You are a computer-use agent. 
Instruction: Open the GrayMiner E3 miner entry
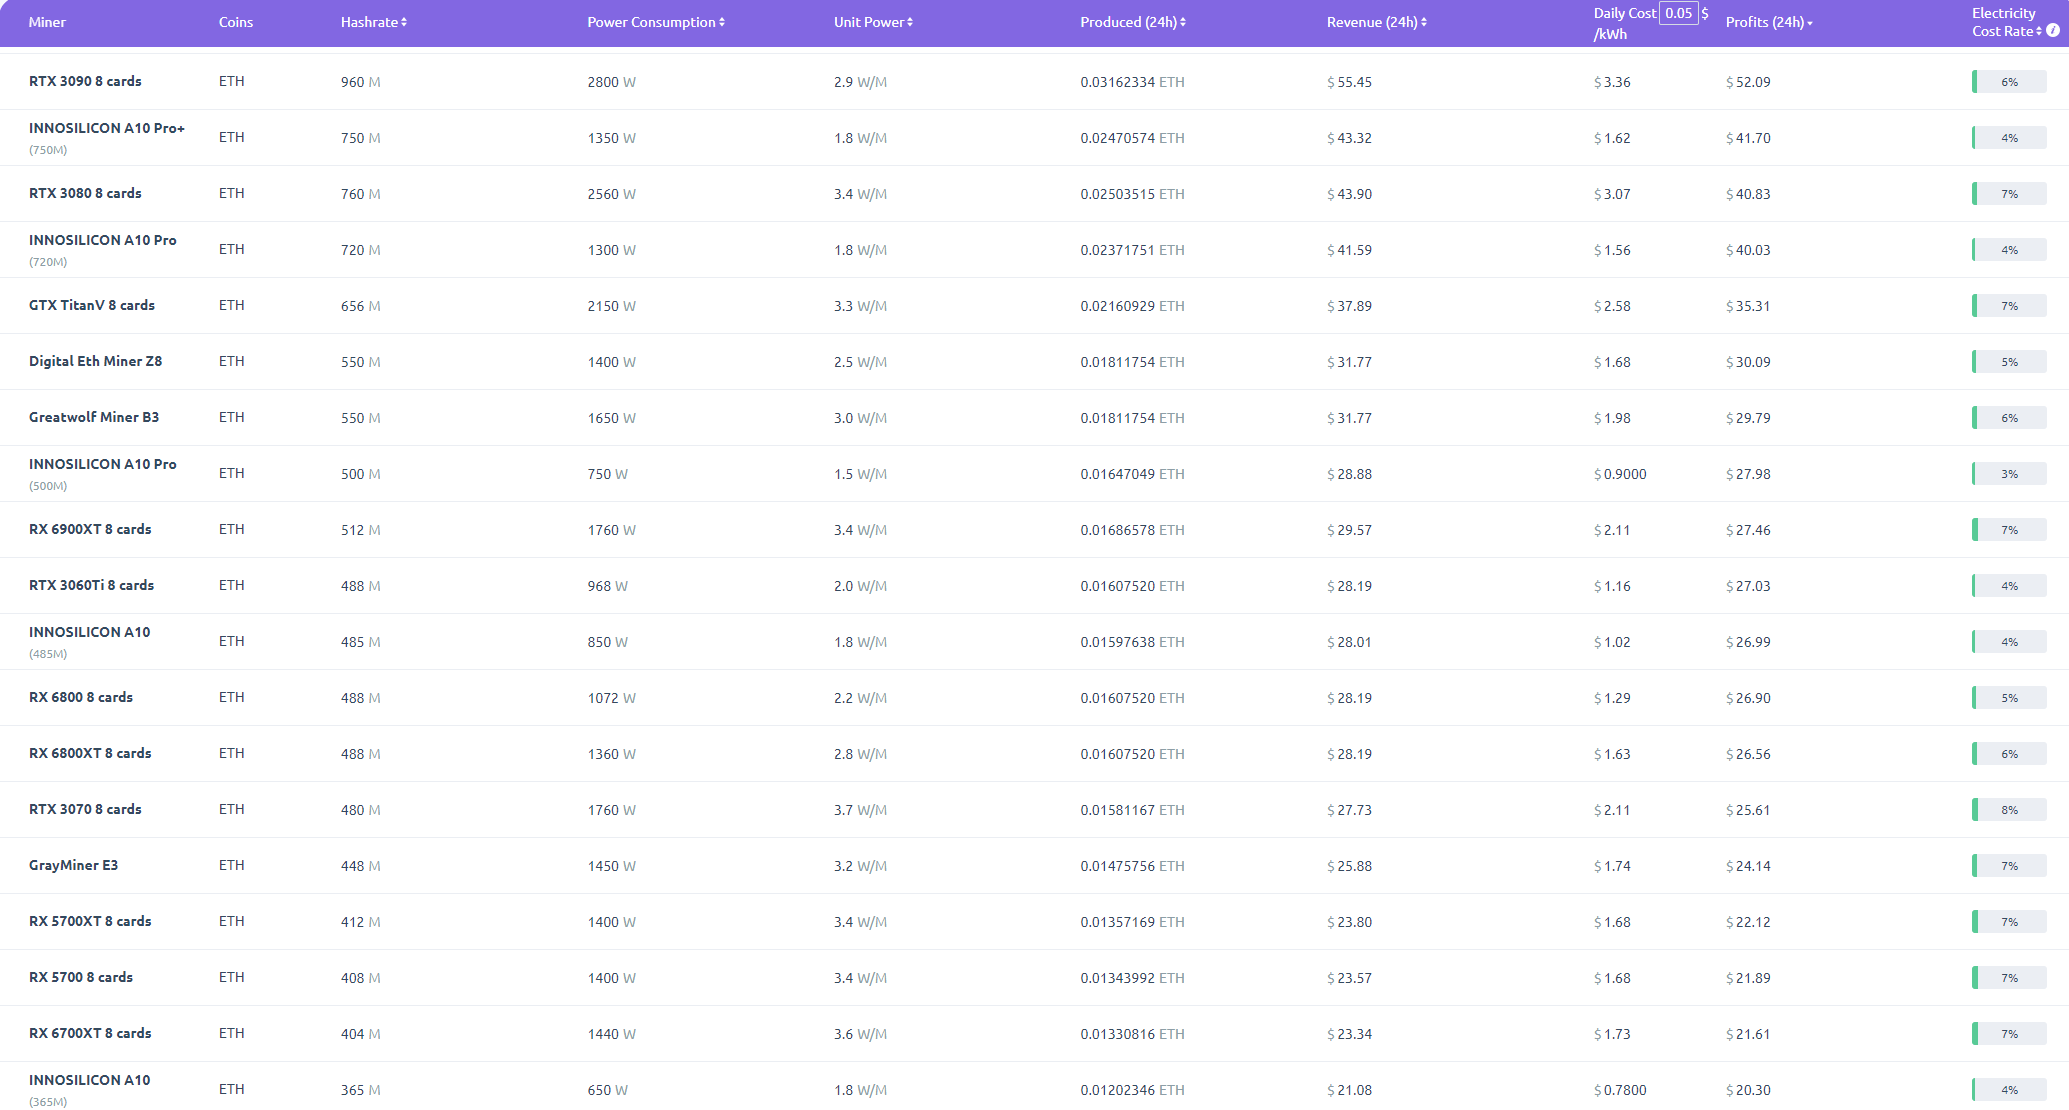pos(73,865)
